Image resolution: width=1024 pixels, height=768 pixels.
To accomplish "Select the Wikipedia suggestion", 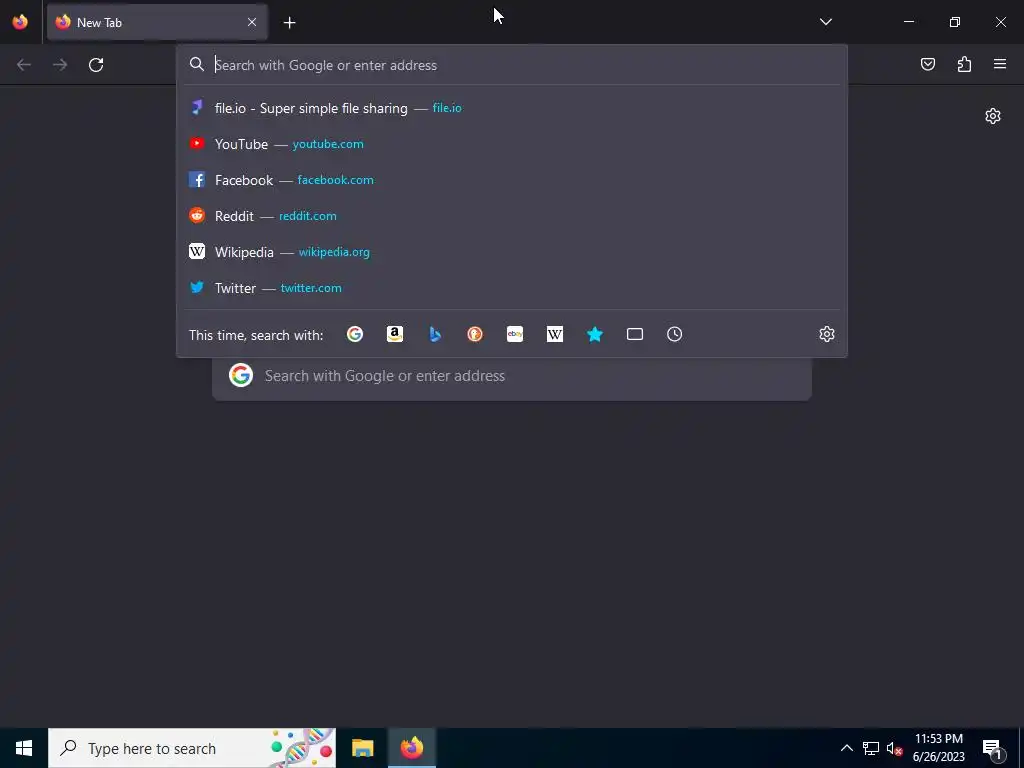I will (x=511, y=251).
